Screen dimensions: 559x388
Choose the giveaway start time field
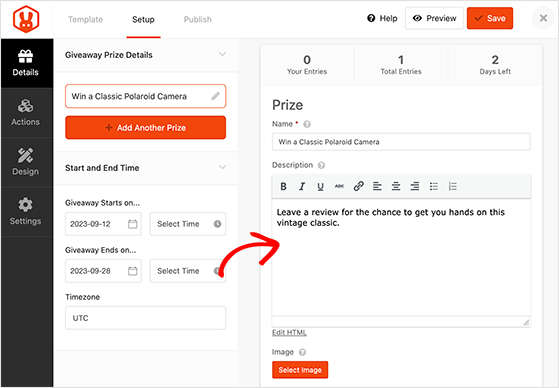(188, 224)
